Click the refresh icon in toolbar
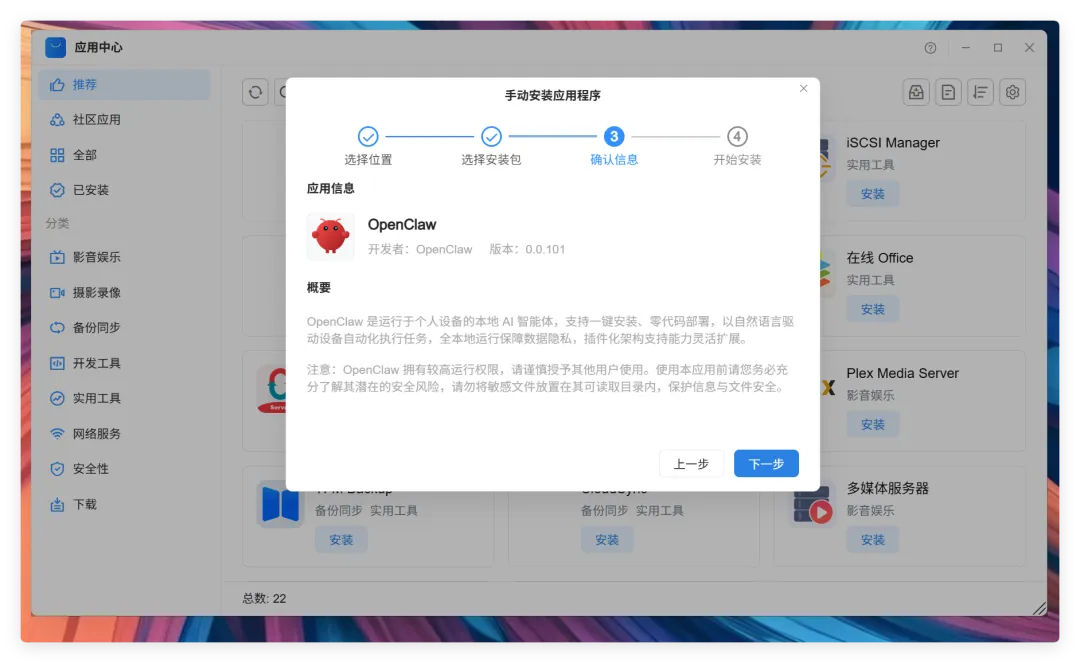This screenshot has height=663, width=1080. [x=256, y=92]
